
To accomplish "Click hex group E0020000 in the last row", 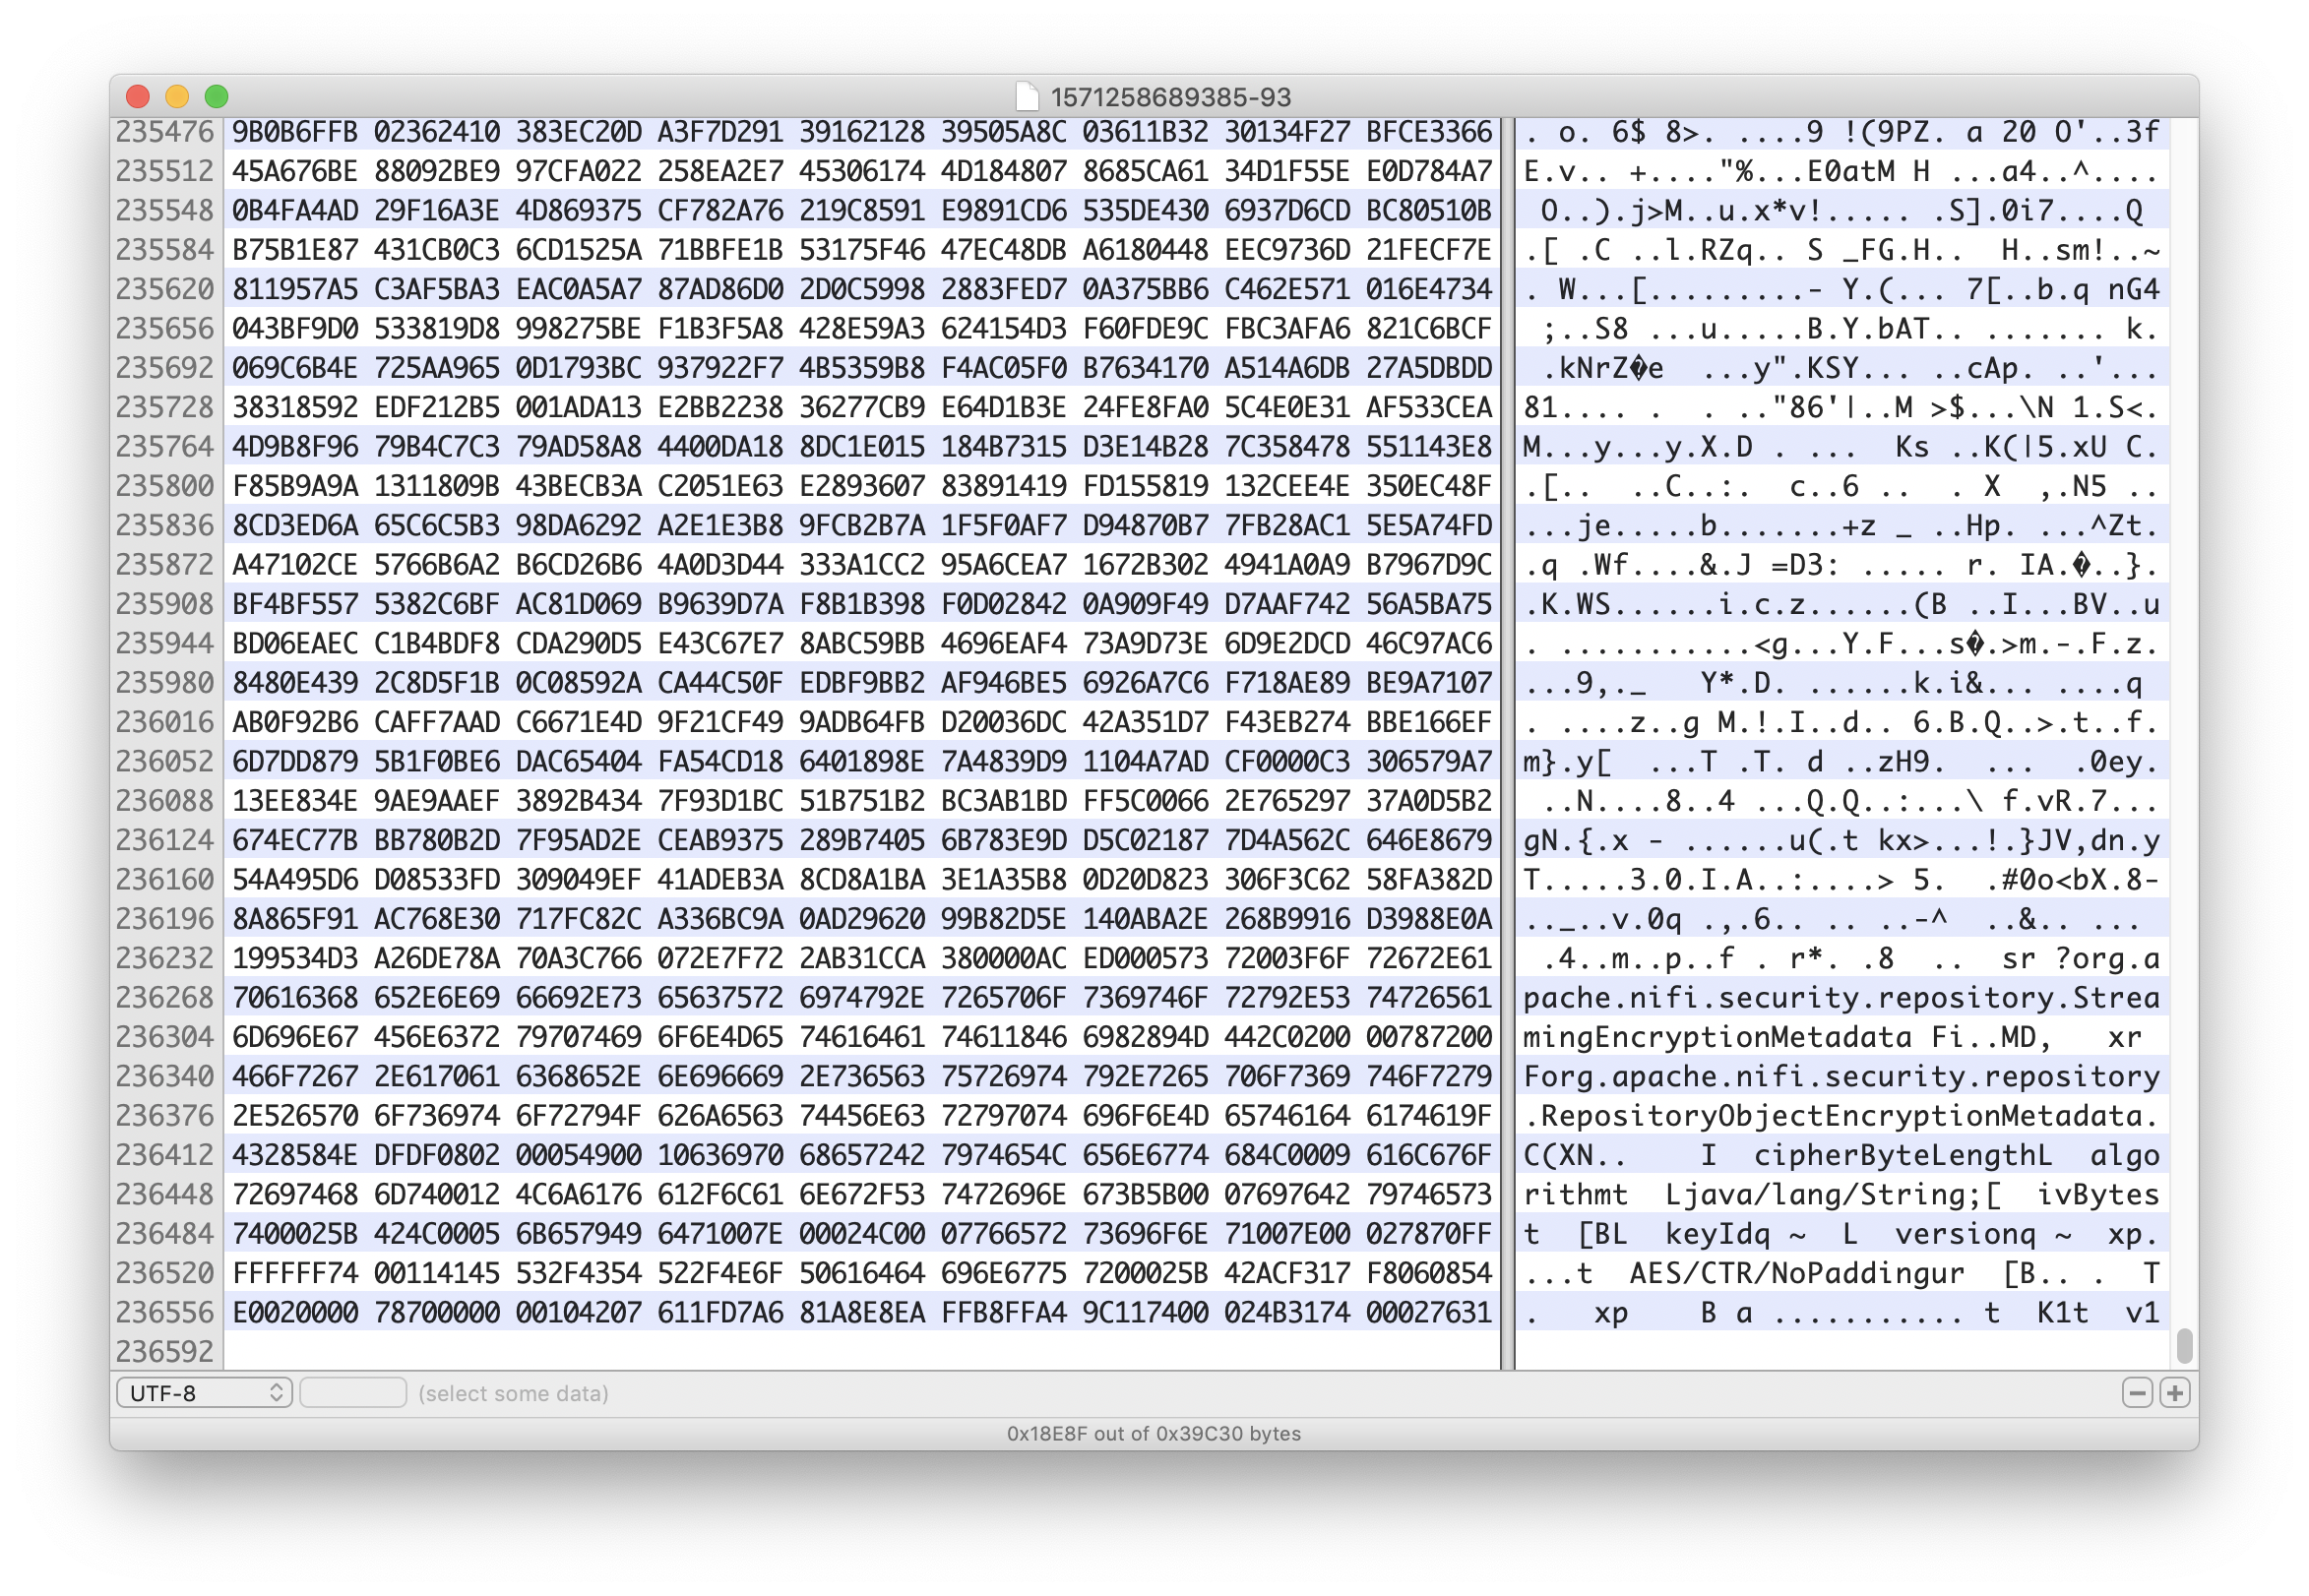I will (x=294, y=1312).
